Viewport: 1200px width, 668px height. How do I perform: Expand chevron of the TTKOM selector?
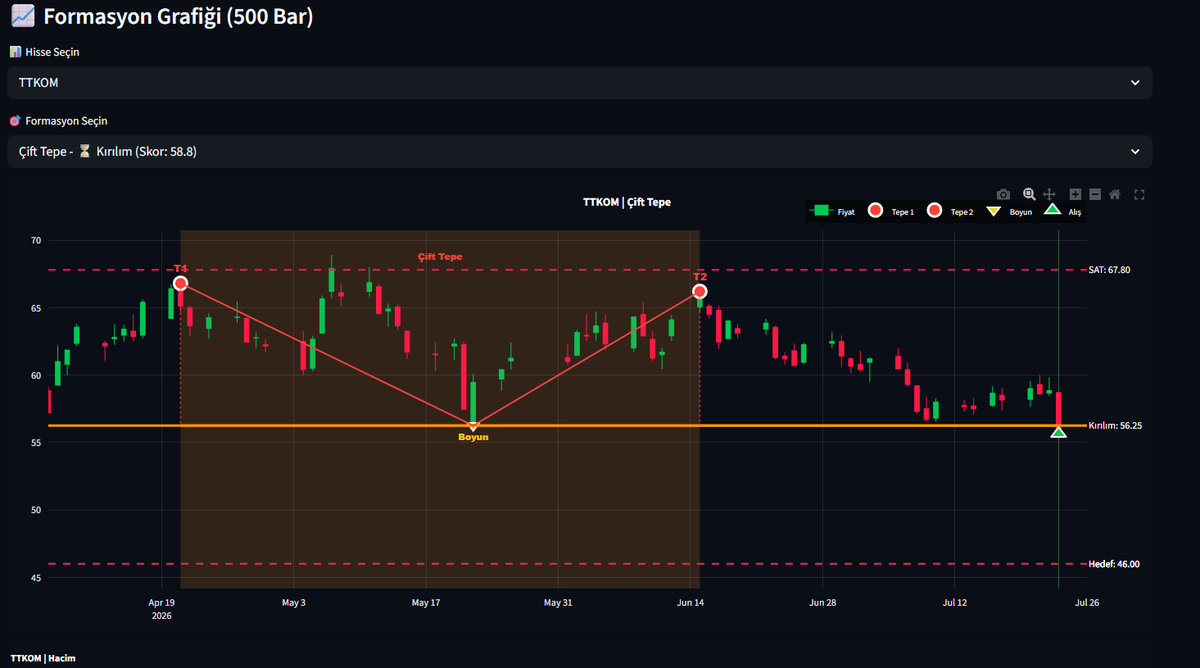coord(1135,83)
